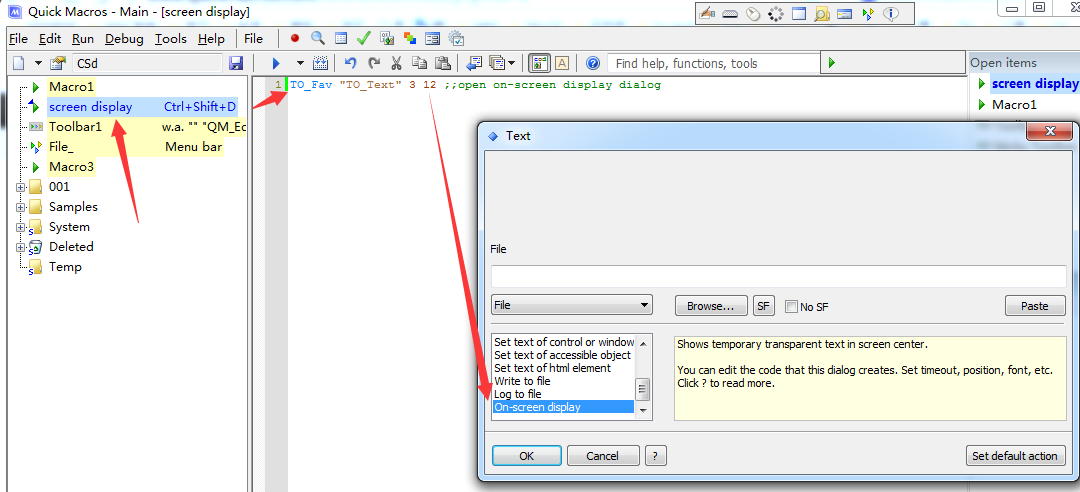Click the magnifier Find icon in toolbar

pyautogui.click(x=318, y=39)
